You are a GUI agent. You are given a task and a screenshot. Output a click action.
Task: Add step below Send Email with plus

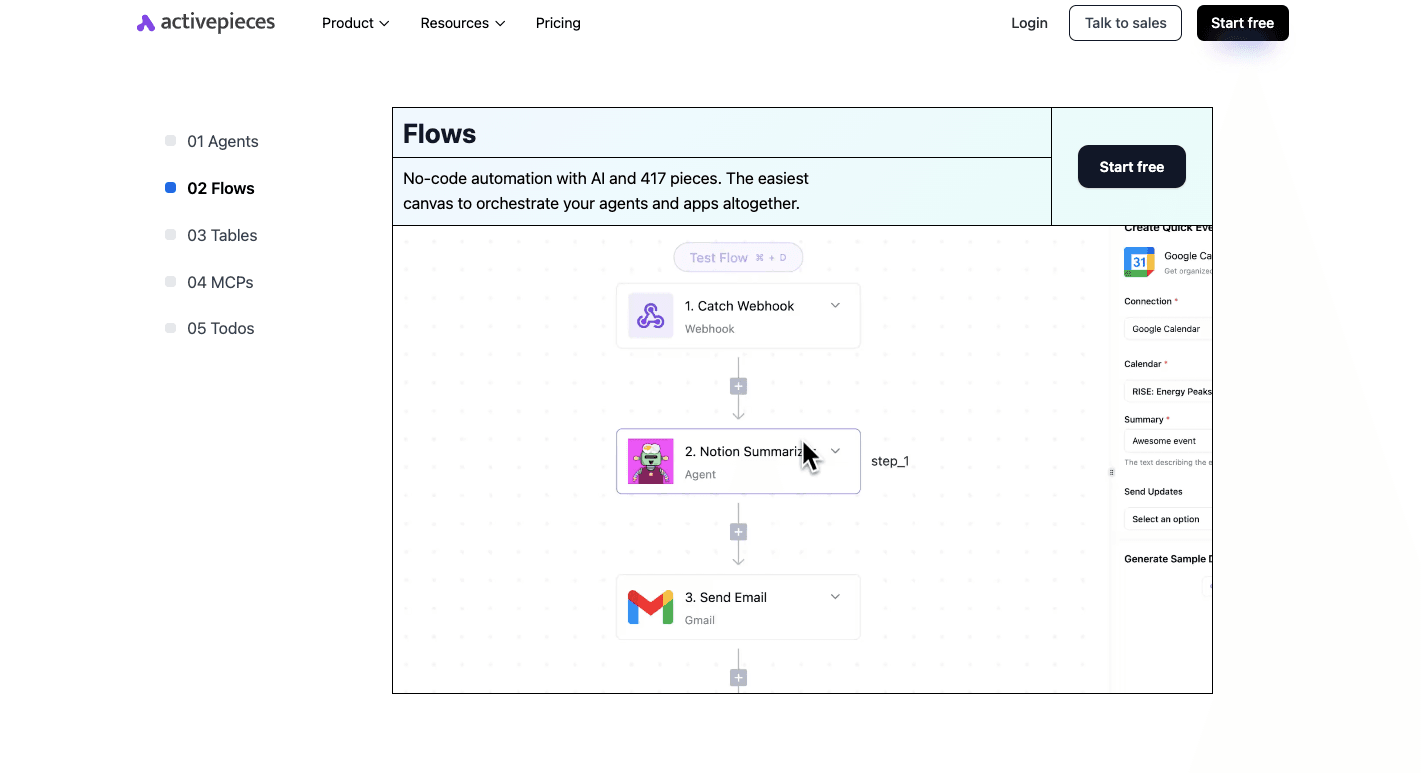pos(738,678)
